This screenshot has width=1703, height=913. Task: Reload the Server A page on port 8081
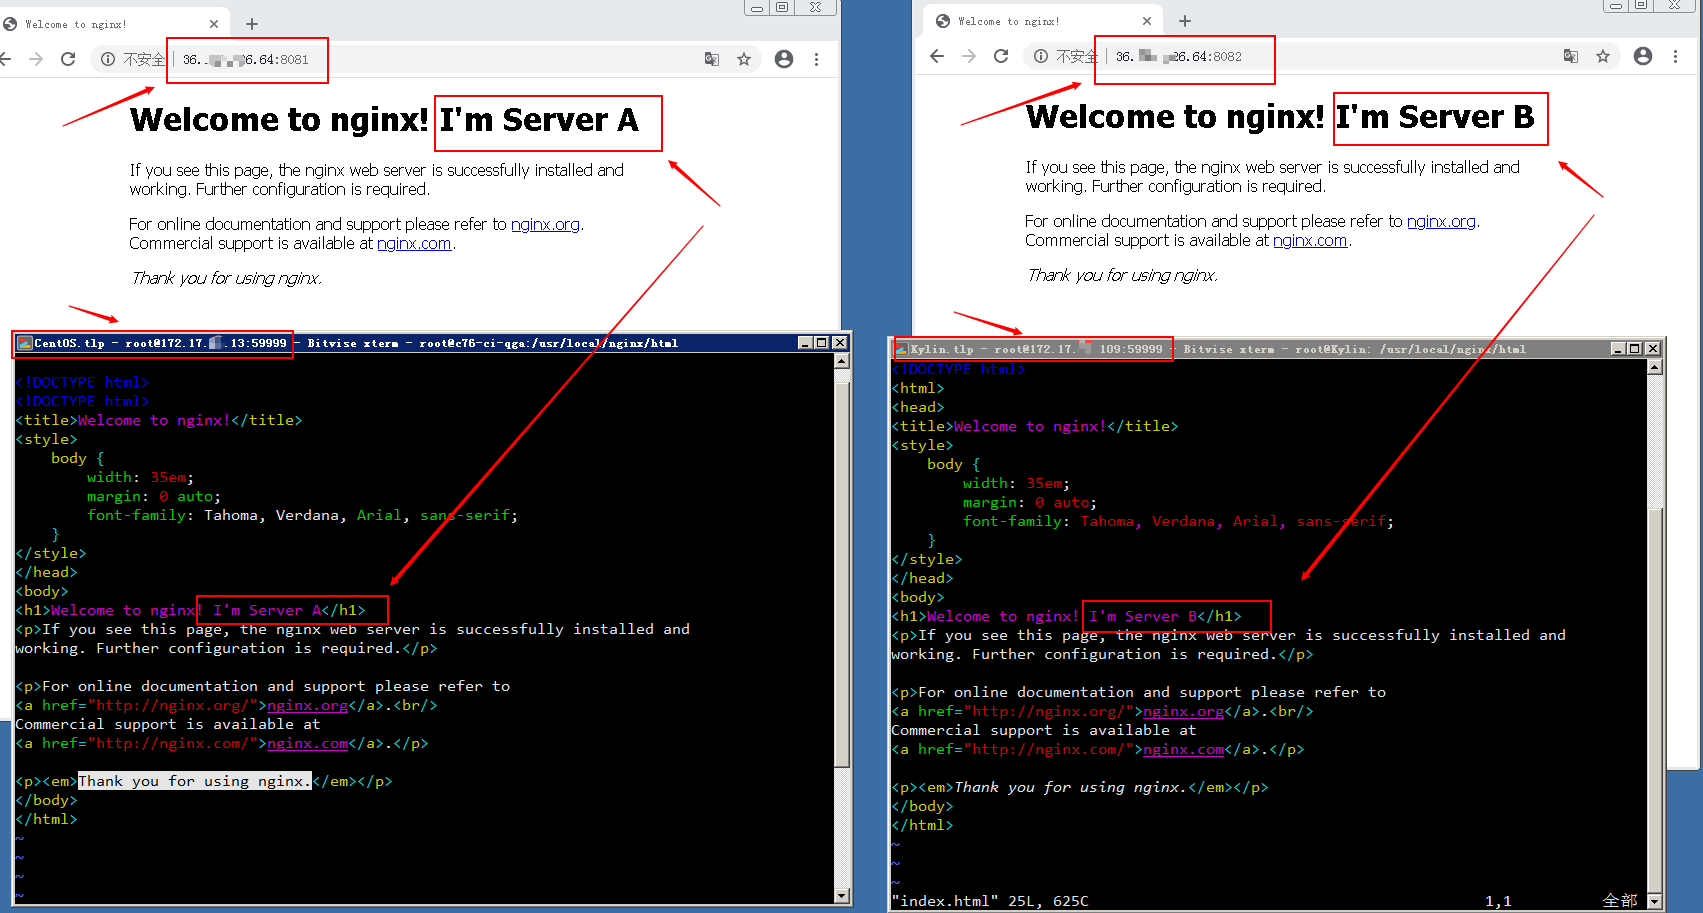pyautogui.click(x=68, y=59)
